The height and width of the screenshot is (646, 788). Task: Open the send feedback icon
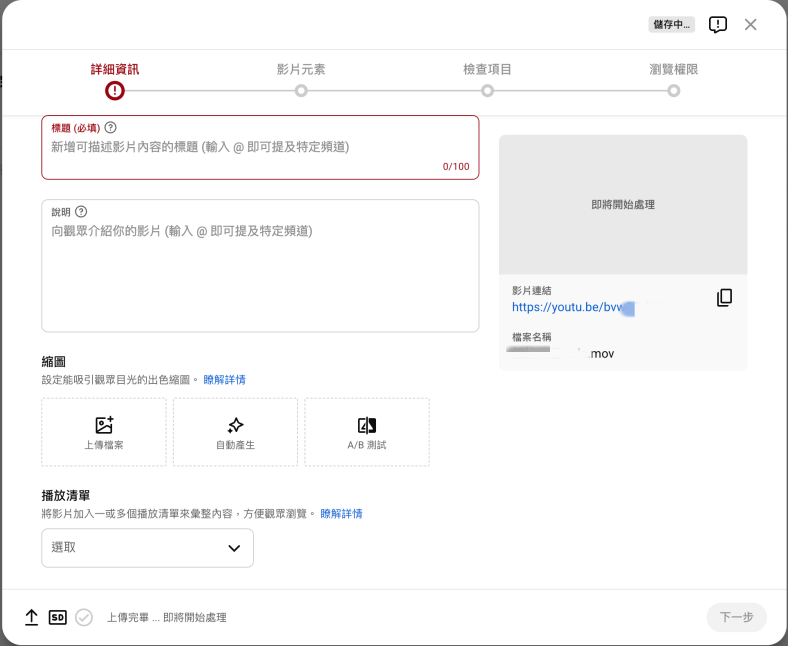pyautogui.click(x=718, y=24)
